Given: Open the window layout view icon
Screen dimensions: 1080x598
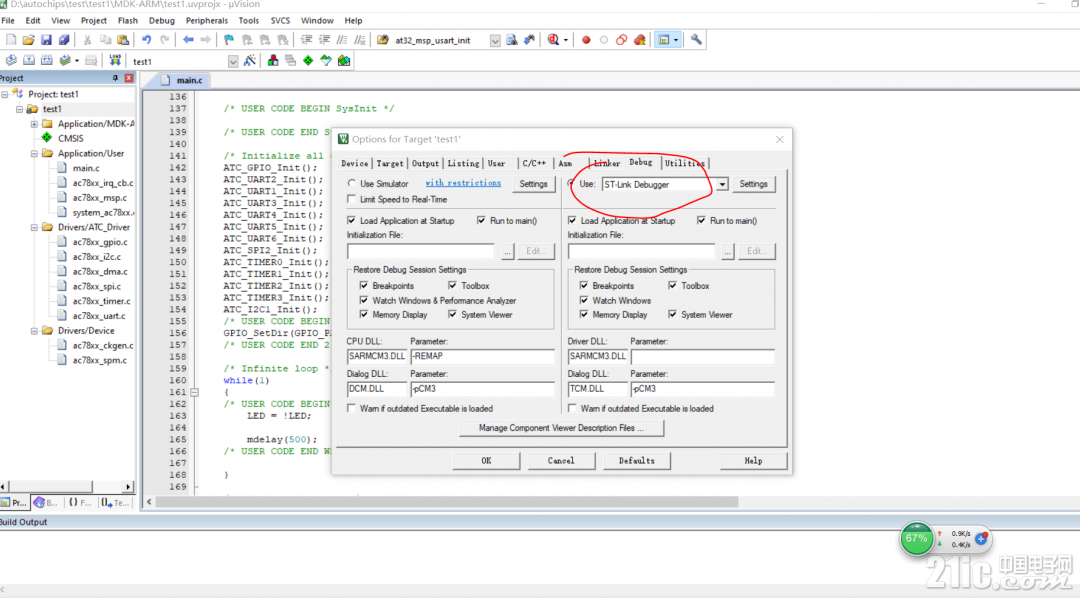Looking at the screenshot, I should (663, 40).
